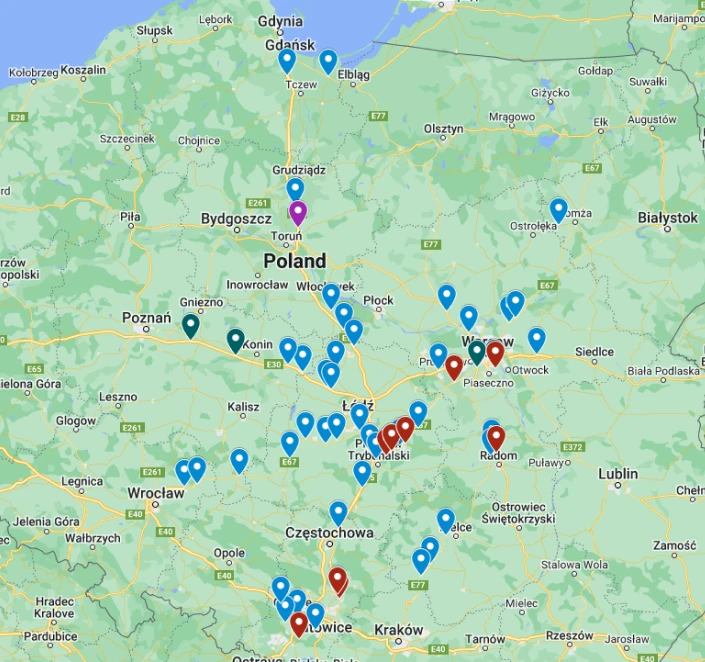Viewport: 705px width, 662px height.
Task: Click the red pin at Radom
Action: pyautogui.click(x=496, y=438)
